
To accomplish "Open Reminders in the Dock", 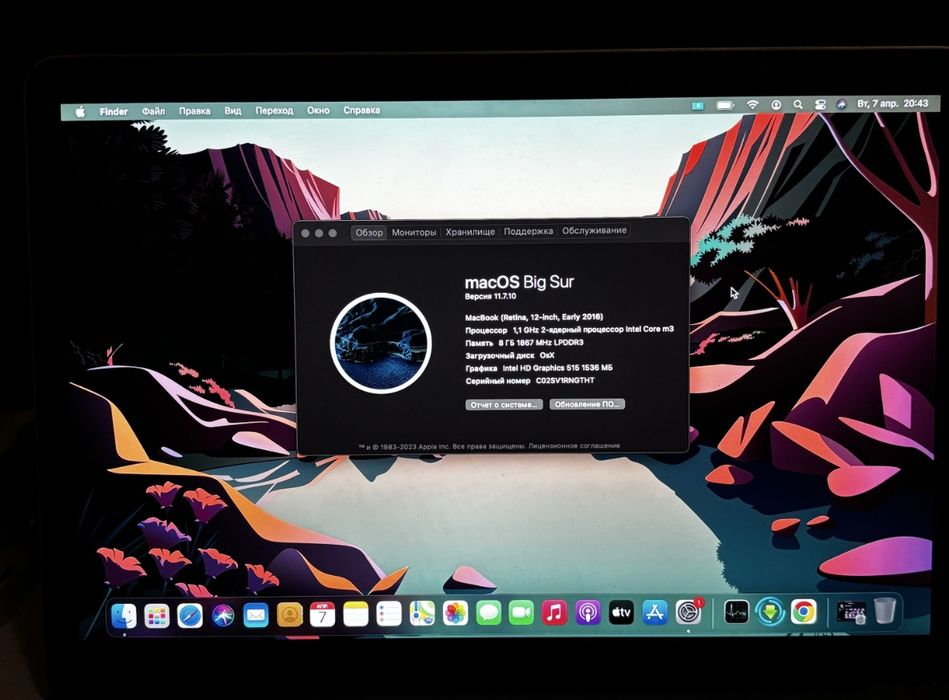I will pyautogui.click(x=389, y=613).
